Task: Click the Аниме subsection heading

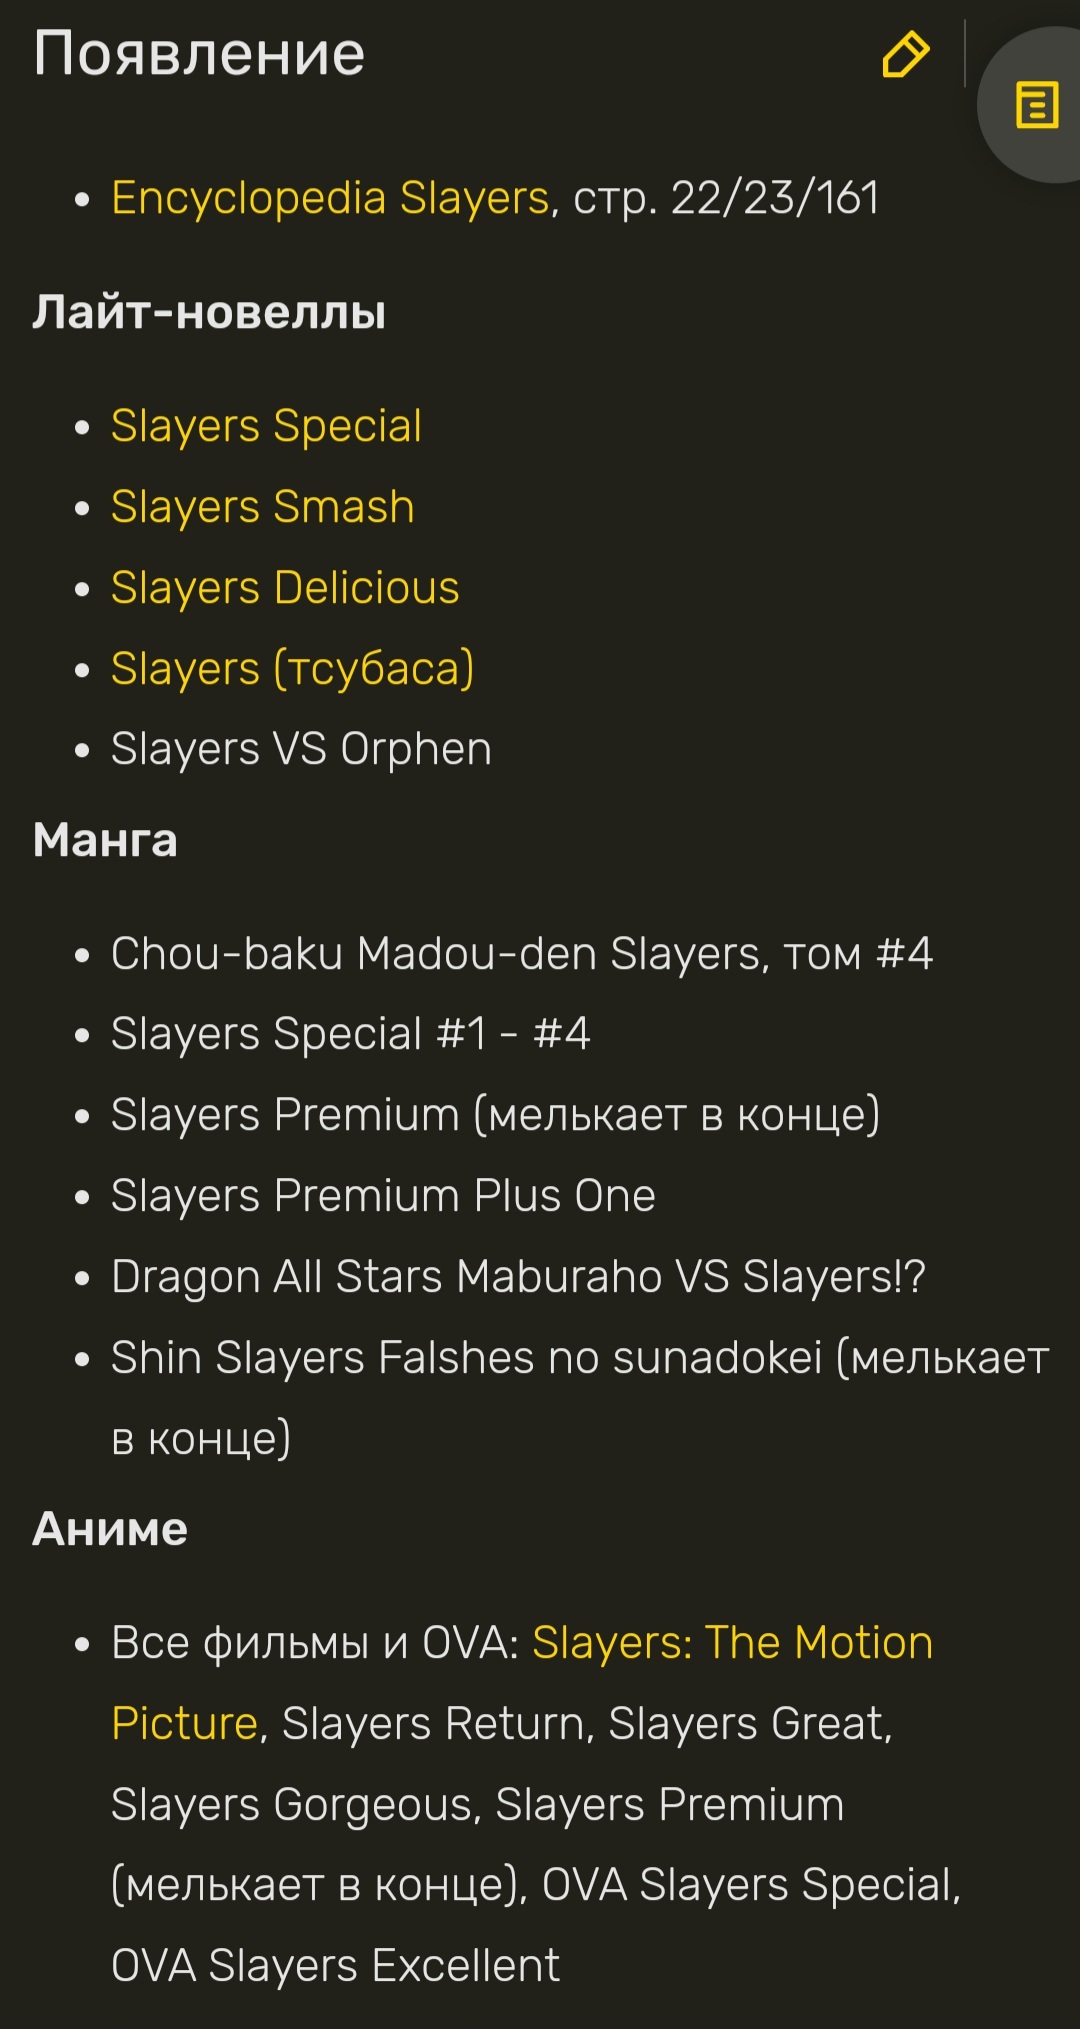Action: 110,1529
